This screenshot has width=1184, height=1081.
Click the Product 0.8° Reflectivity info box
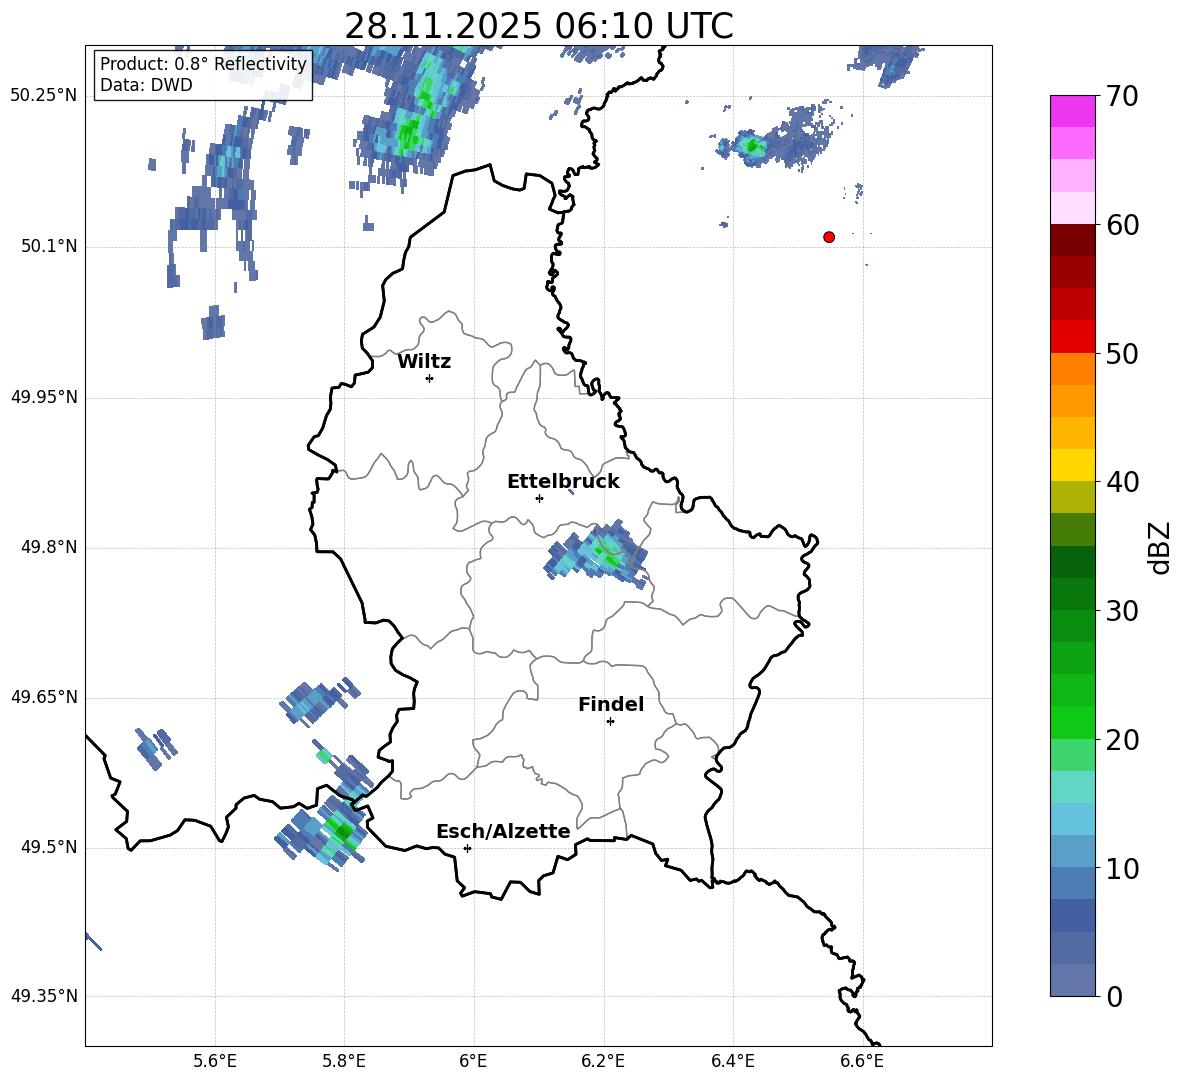[x=203, y=75]
